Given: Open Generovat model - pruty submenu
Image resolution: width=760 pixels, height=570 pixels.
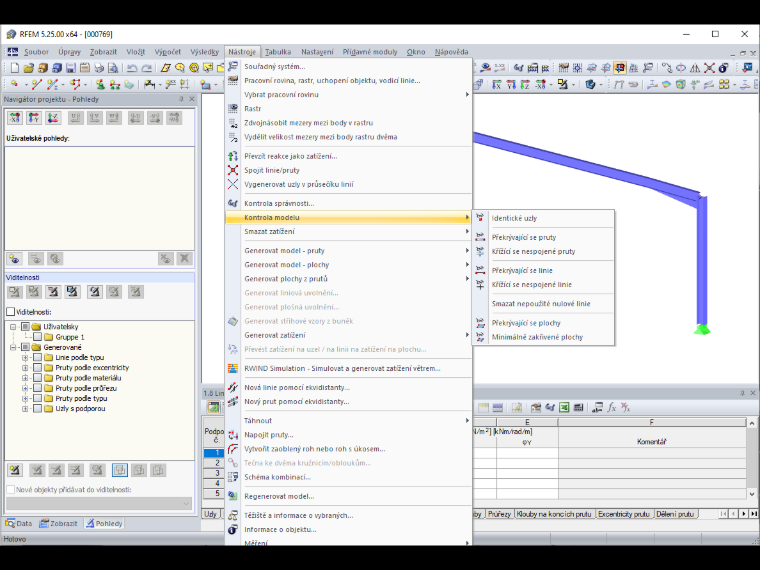Looking at the screenshot, I should [348, 250].
